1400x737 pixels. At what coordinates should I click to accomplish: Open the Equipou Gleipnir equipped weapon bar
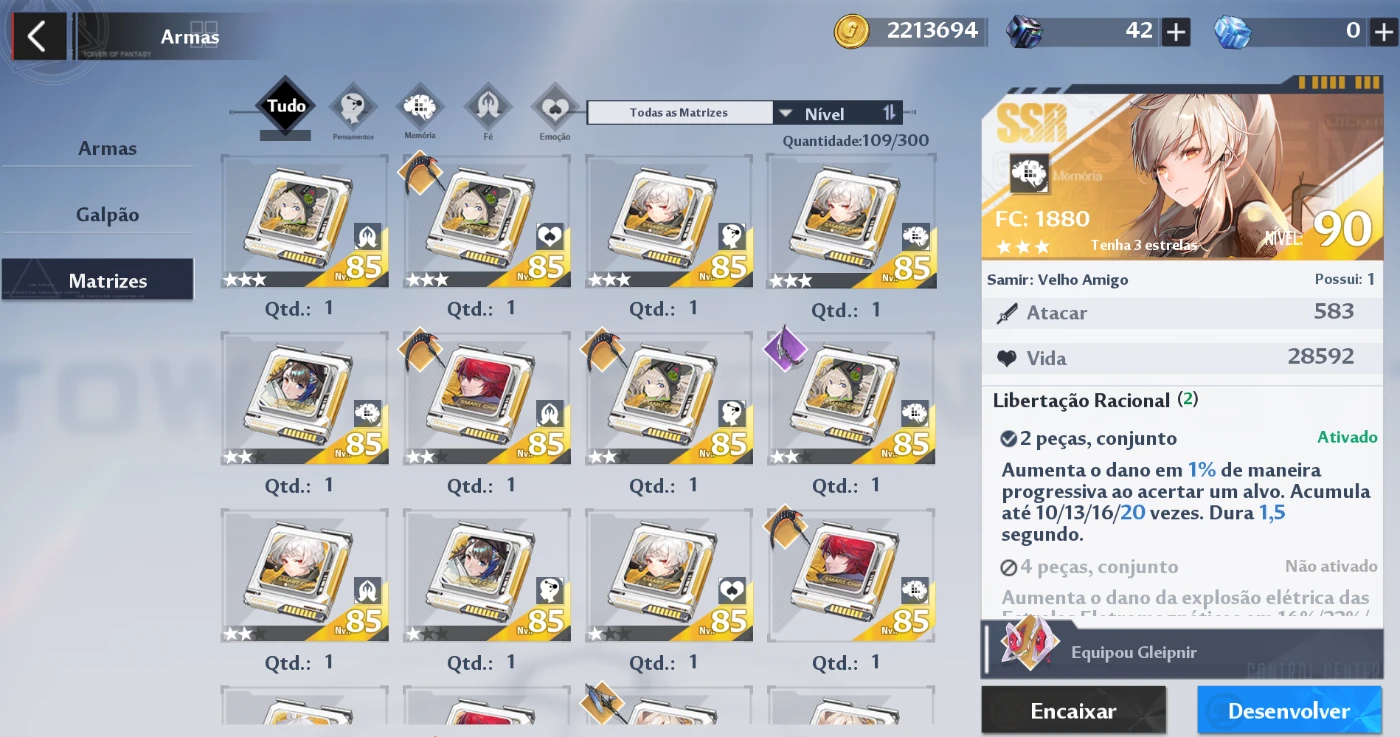pos(1182,651)
